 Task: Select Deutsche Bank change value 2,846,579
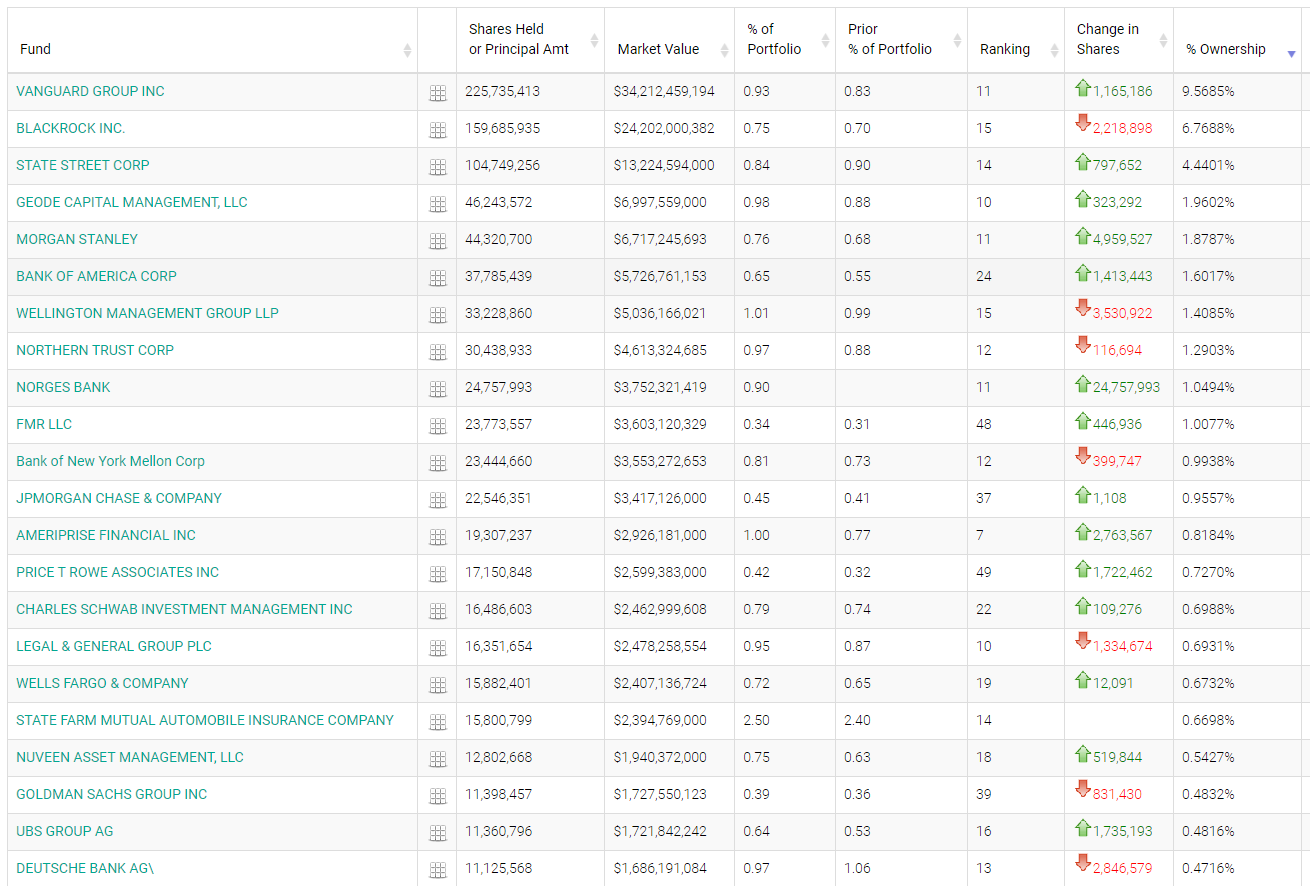(x=1122, y=868)
